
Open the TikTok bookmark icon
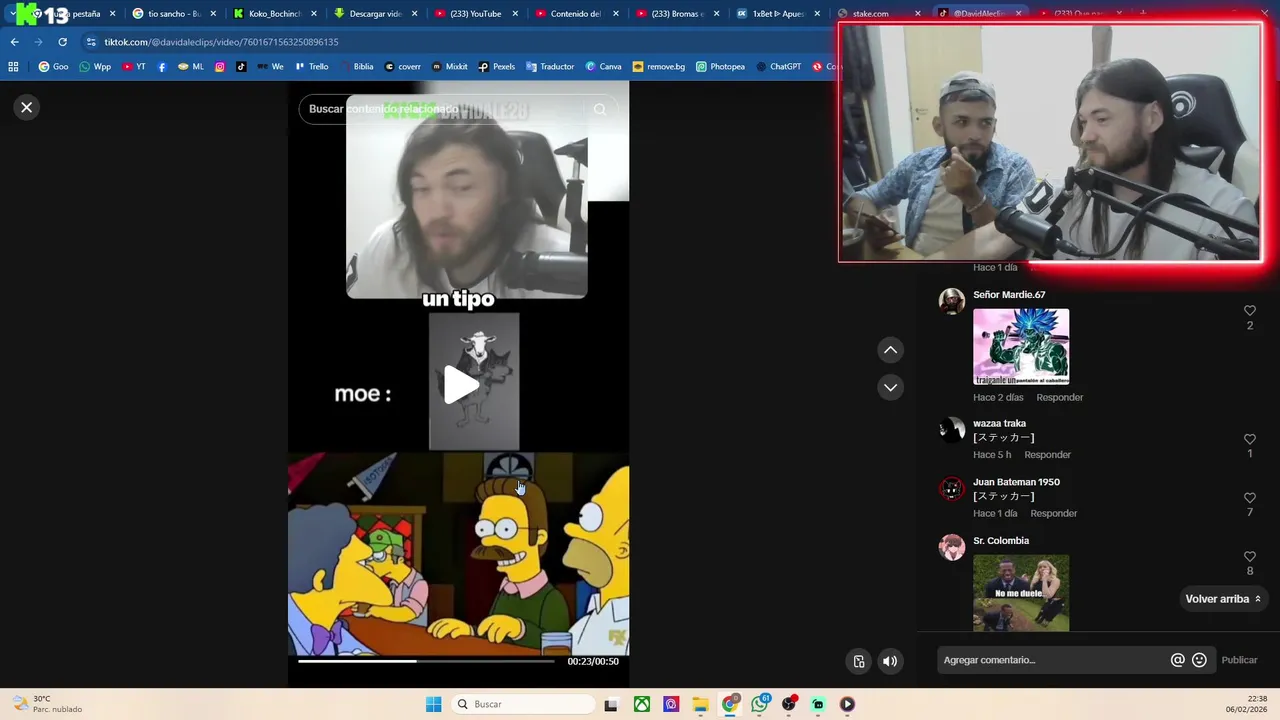(241, 67)
